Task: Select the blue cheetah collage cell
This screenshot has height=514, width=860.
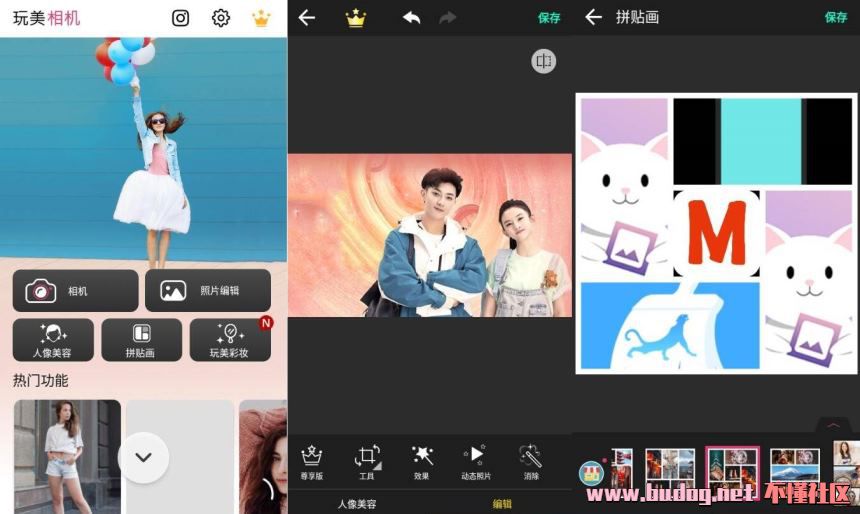Action: click(x=670, y=326)
